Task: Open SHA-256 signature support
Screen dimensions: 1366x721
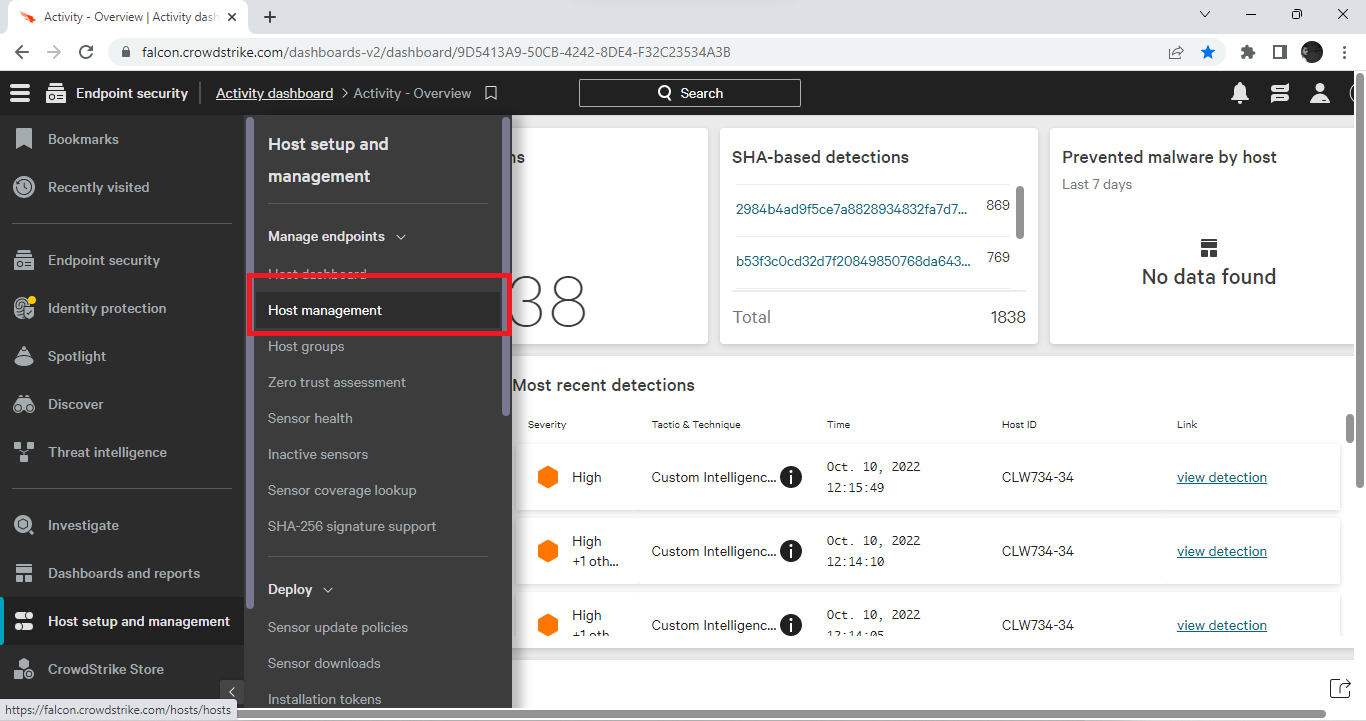Action: [x=352, y=526]
